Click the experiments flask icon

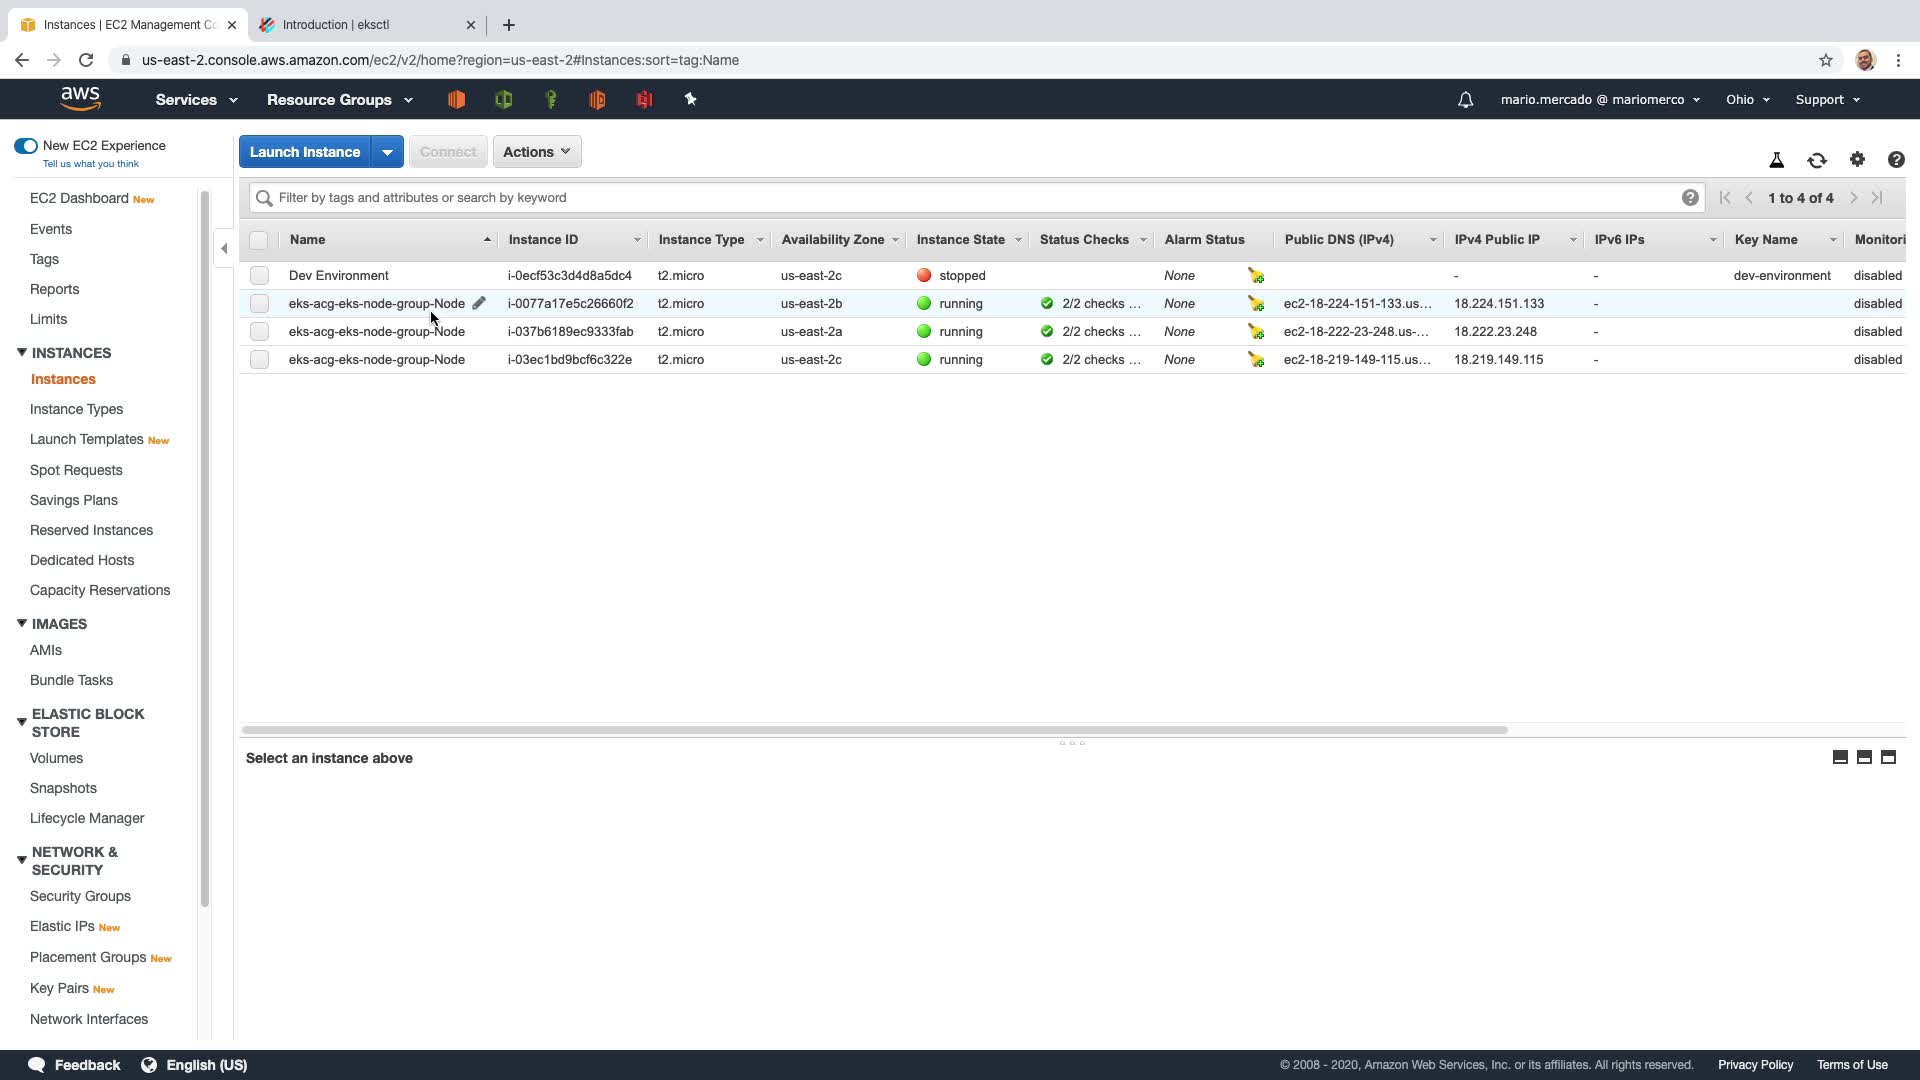pos(1777,160)
